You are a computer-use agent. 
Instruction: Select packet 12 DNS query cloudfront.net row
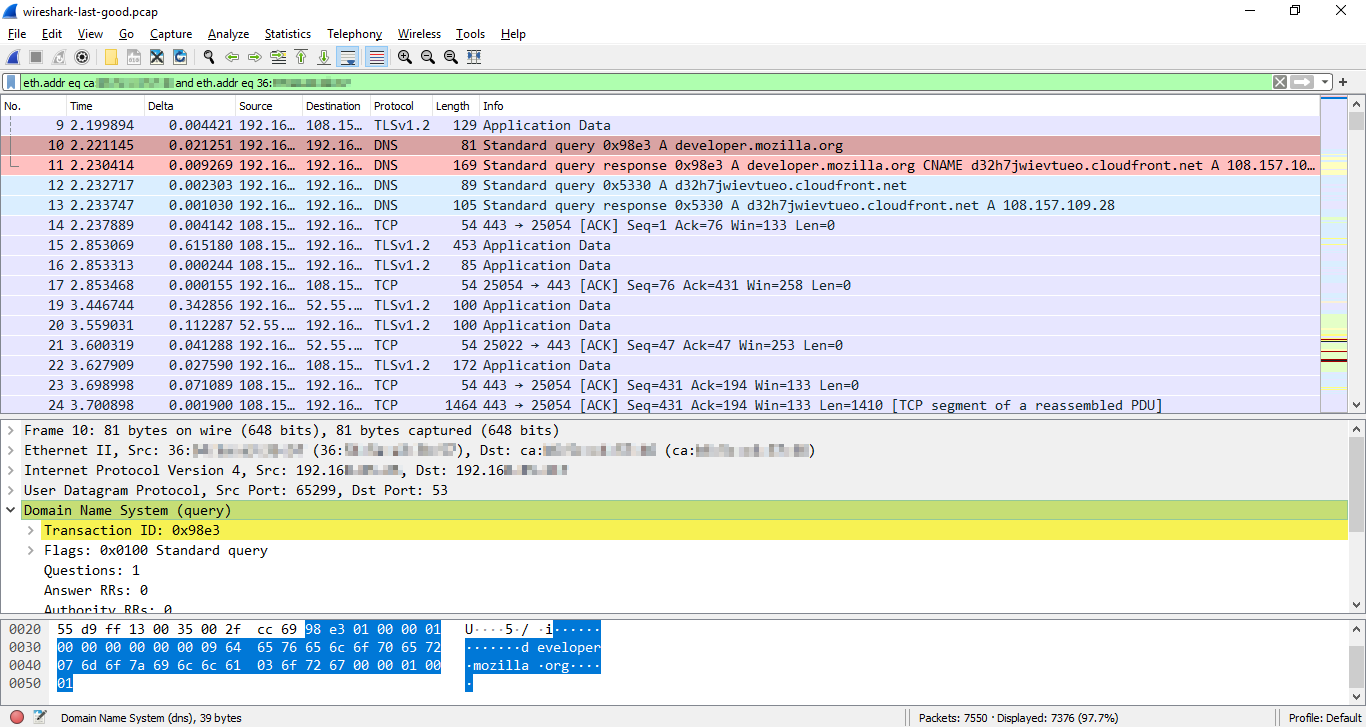660,185
